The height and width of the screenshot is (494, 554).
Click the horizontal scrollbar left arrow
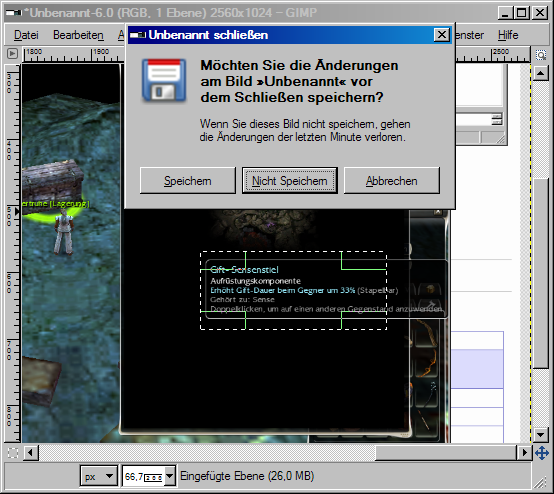coord(31,453)
